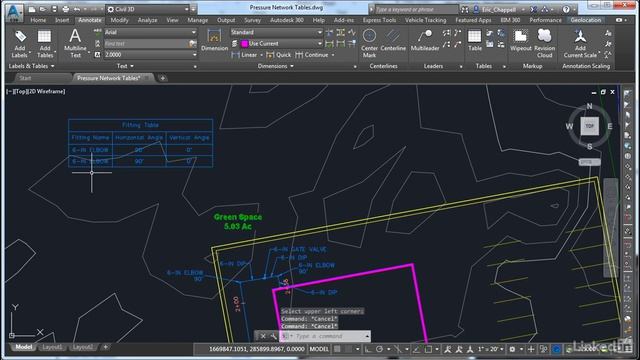Click the plus annotation monitor icon in status bar
Image resolution: width=640 pixels, height=360 pixels.
point(531,349)
